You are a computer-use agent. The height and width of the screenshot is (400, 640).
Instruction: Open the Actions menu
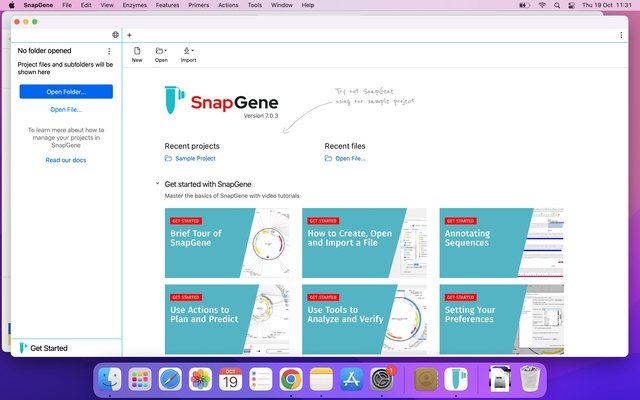tap(228, 5)
